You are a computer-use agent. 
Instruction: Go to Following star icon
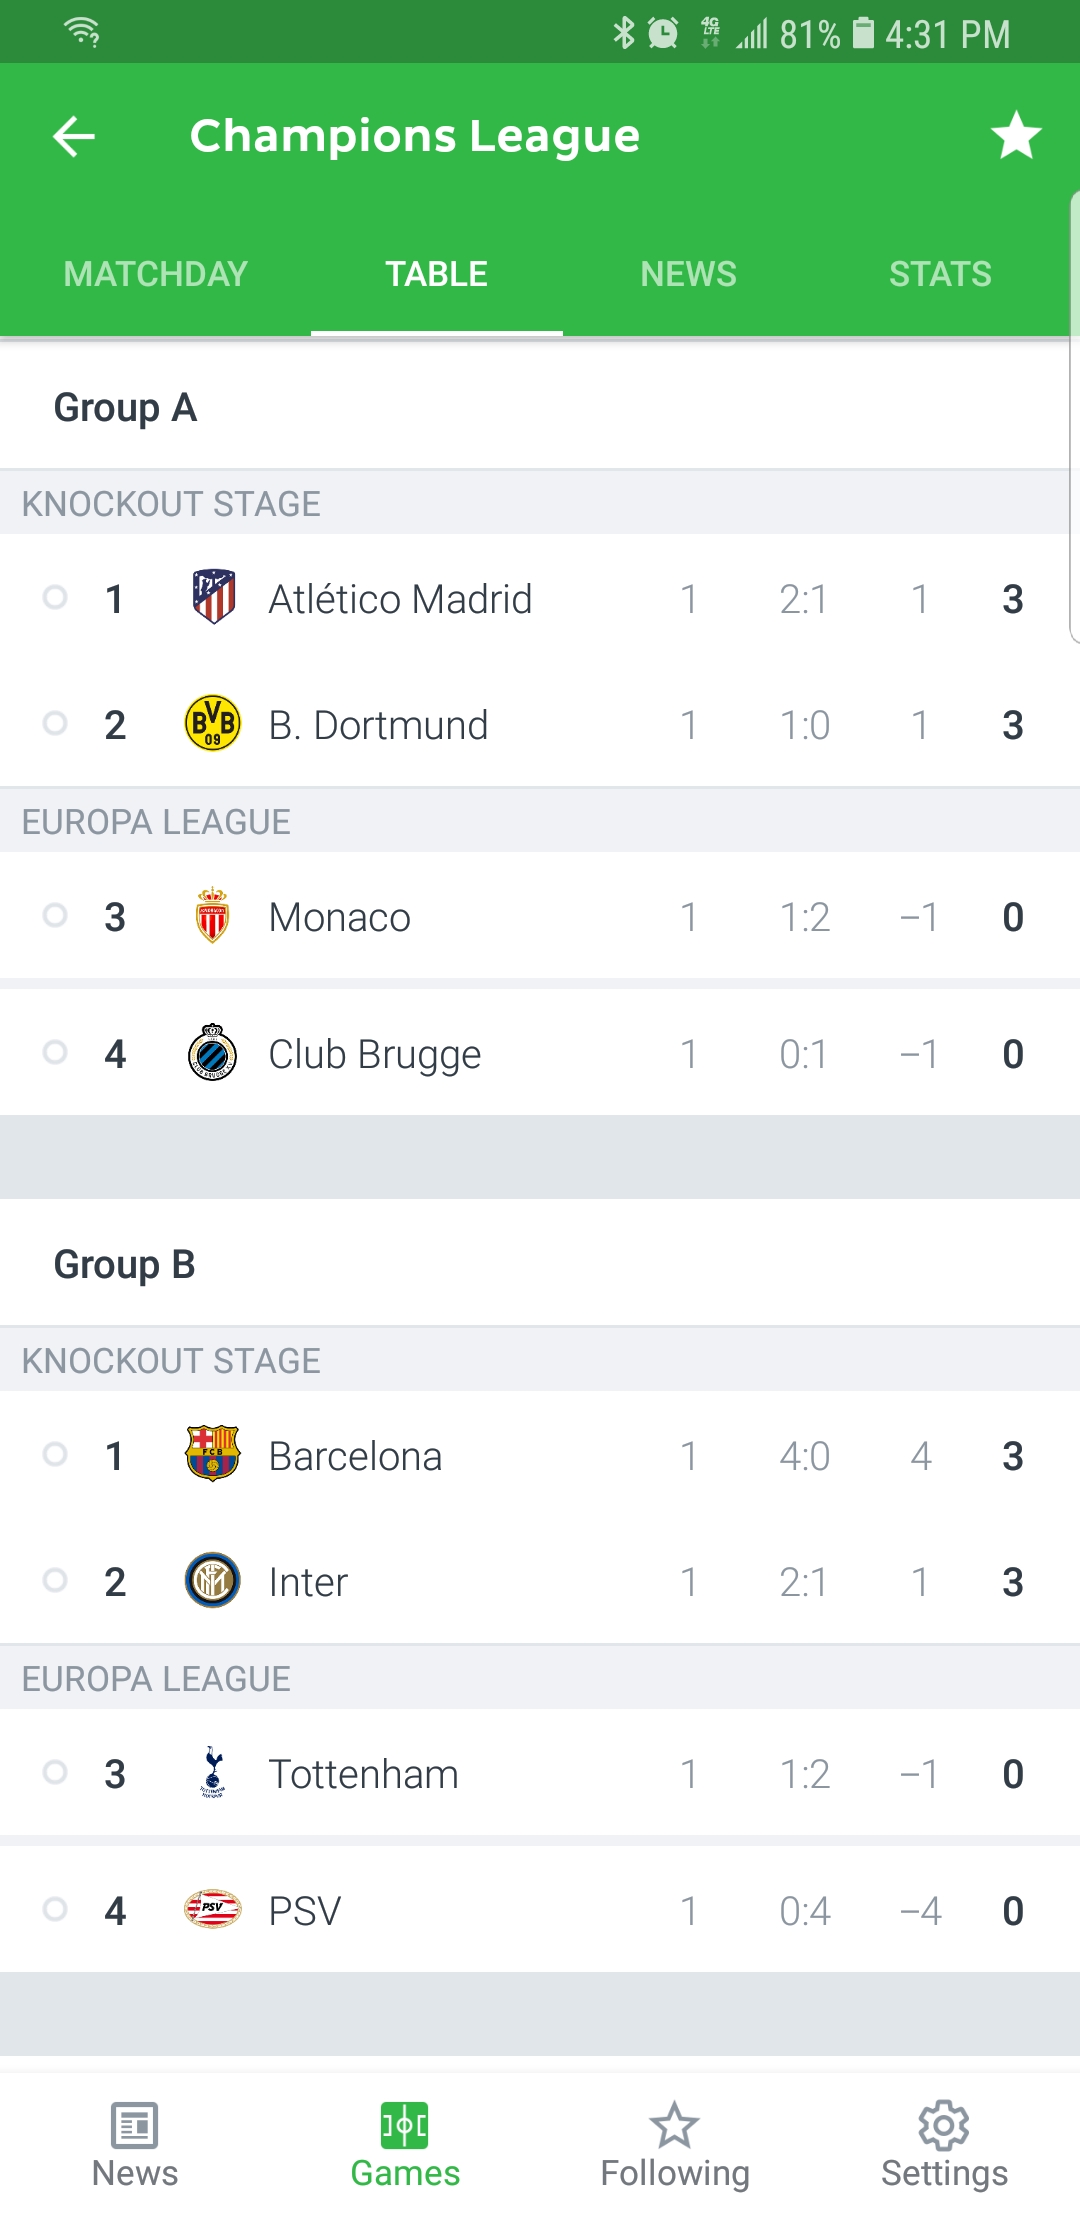pyautogui.click(x=675, y=2125)
